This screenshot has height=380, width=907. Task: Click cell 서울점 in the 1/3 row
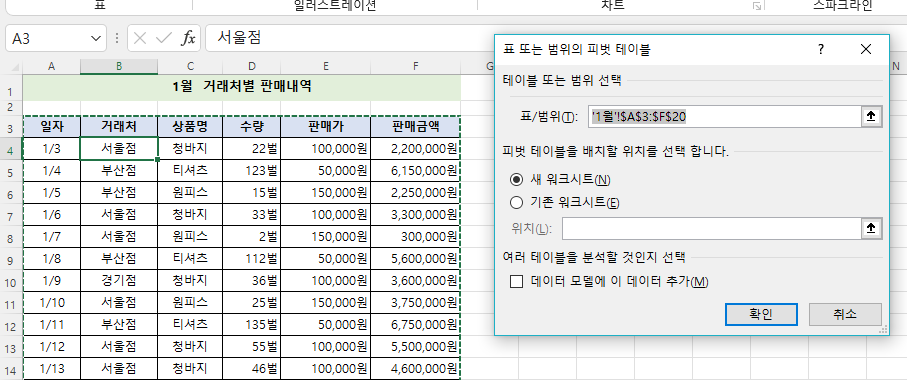pos(119,149)
